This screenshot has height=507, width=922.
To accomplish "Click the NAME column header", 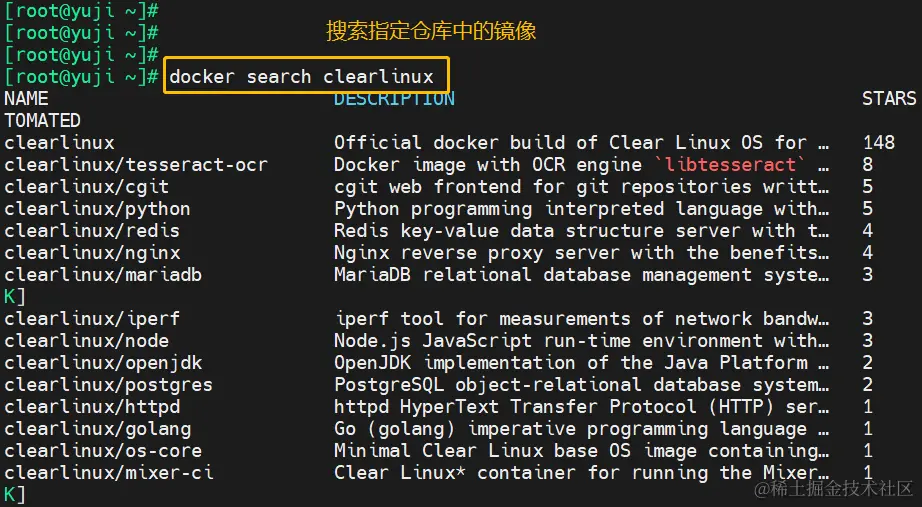I will coord(26,99).
